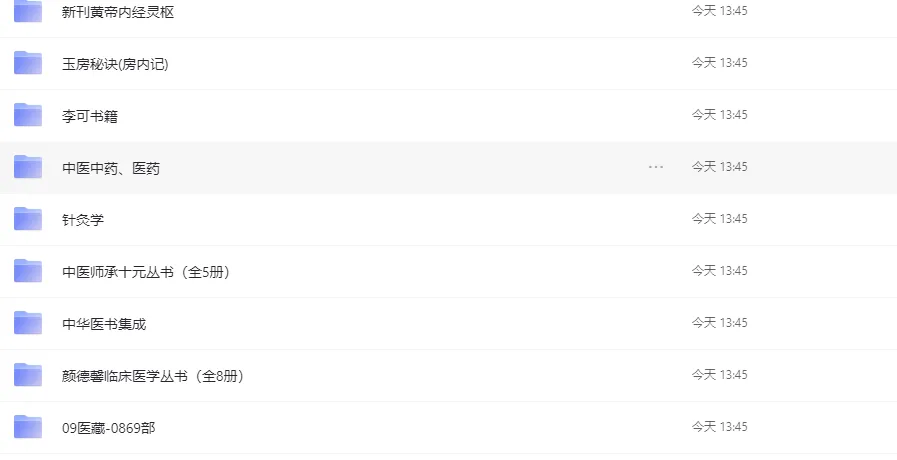Open the 中华医书集成 folder name
This screenshot has height=460, width=897.
pyautogui.click(x=104, y=324)
